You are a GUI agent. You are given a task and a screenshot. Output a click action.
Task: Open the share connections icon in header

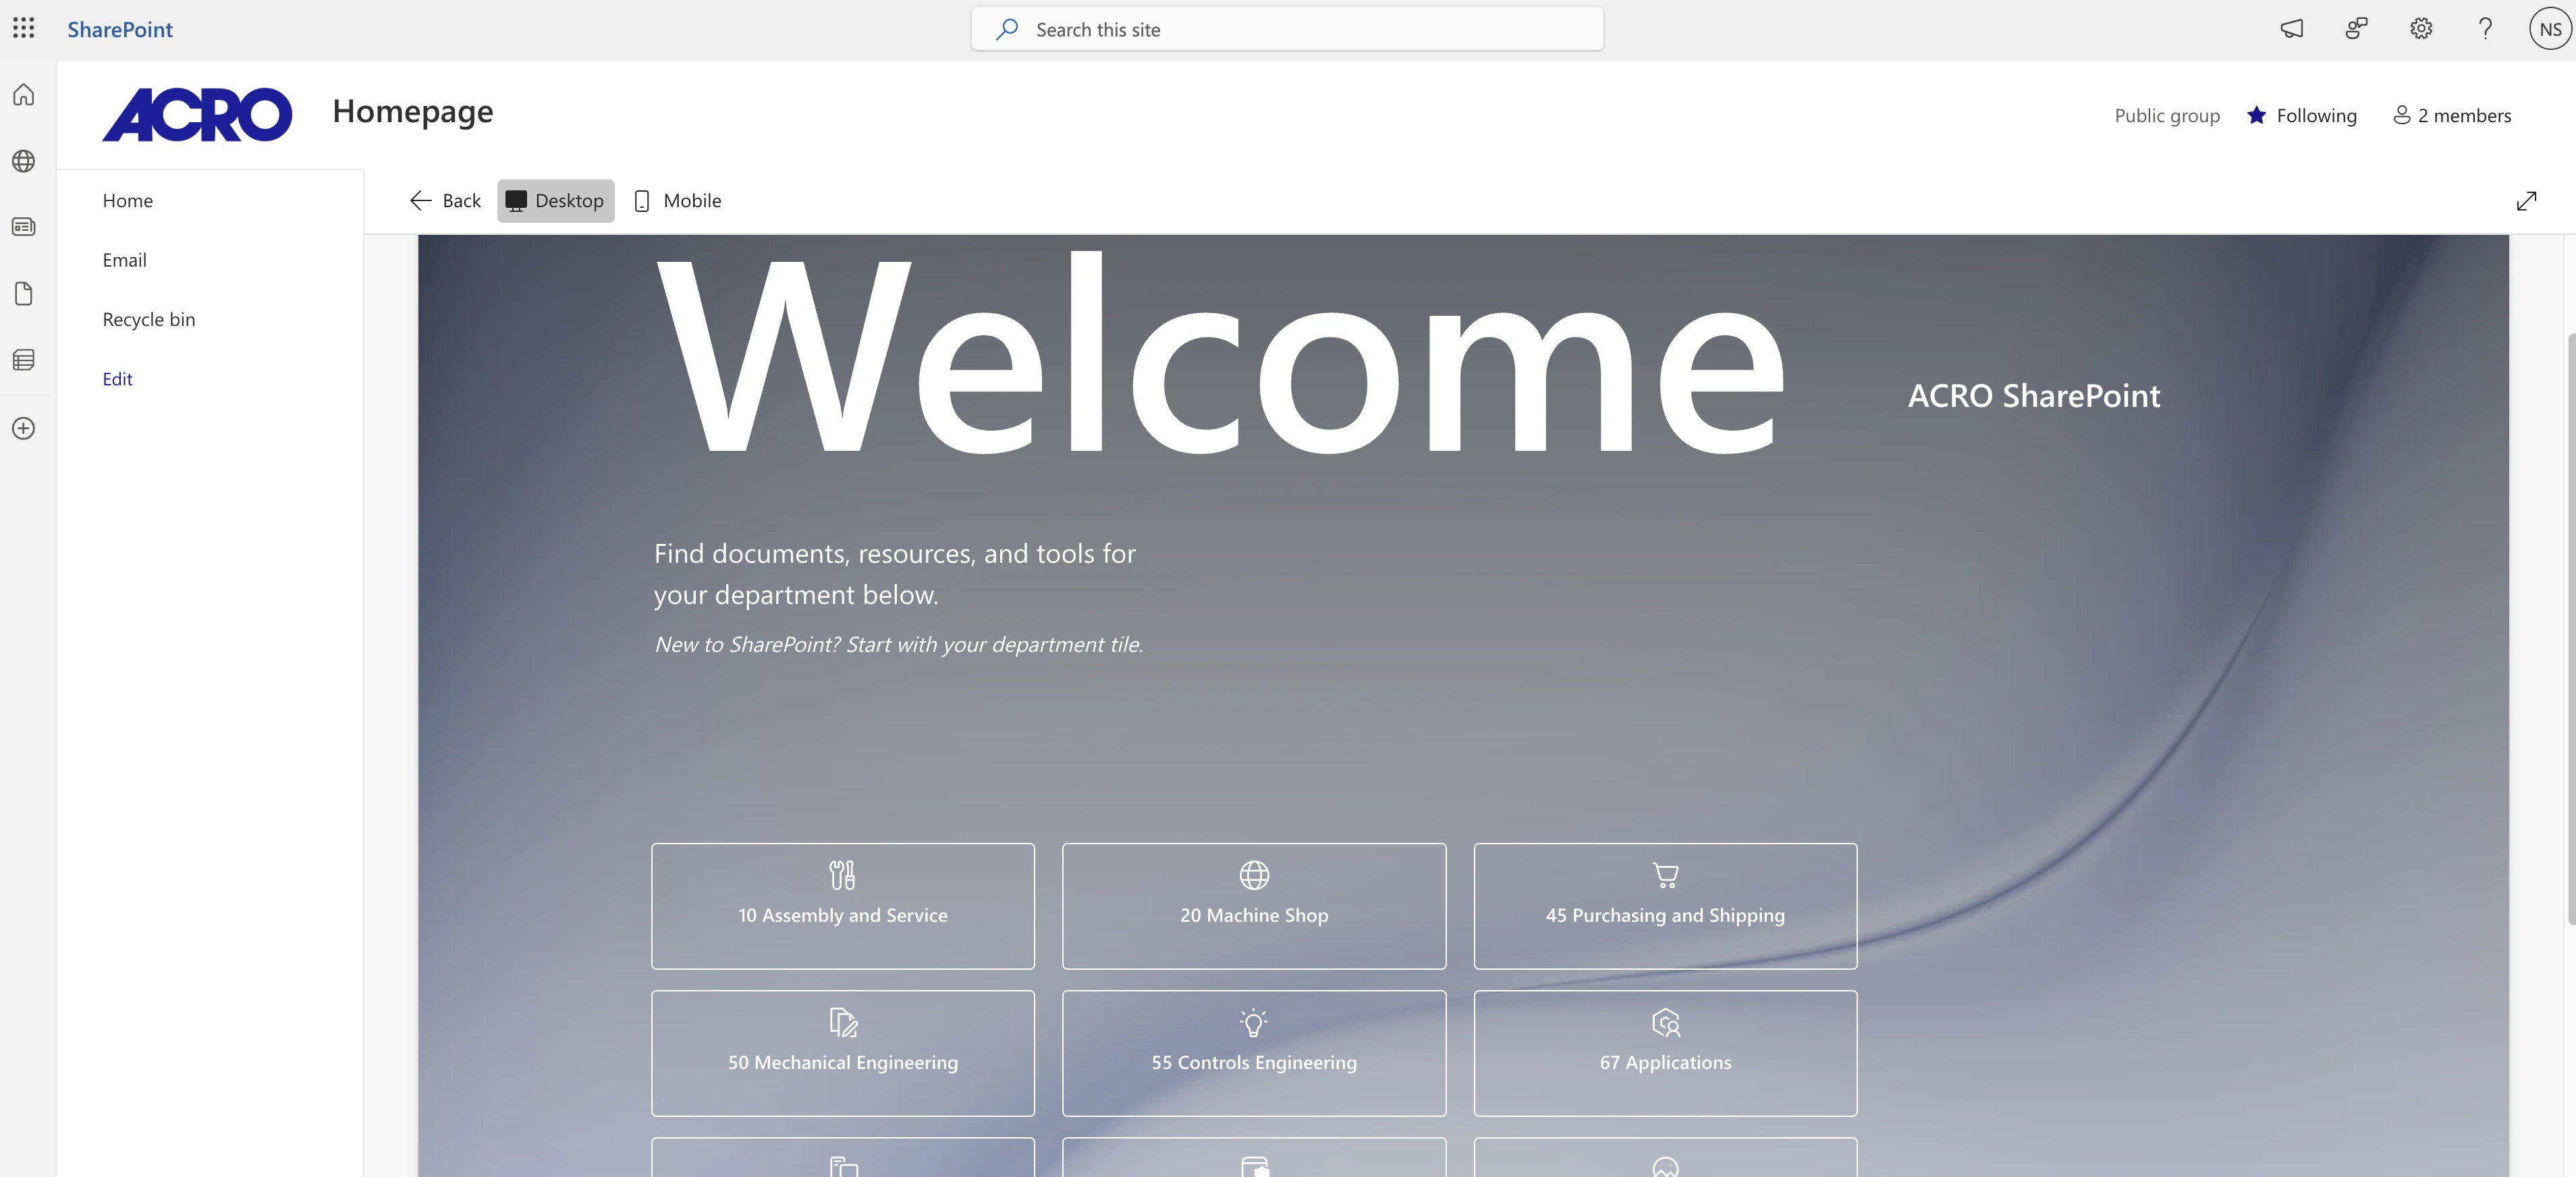(x=2356, y=29)
